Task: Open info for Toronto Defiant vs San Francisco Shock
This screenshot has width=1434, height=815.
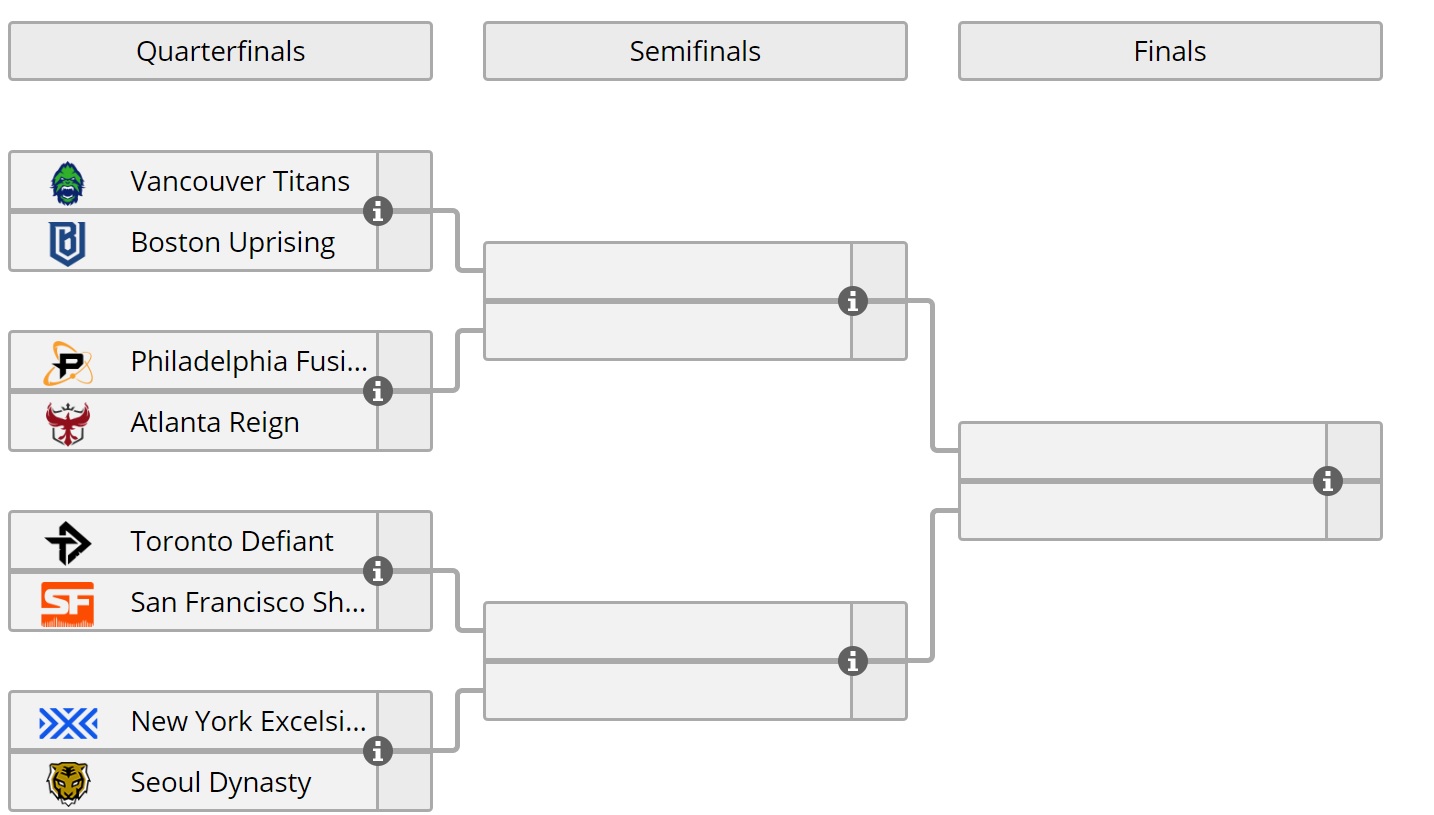Action: point(377,571)
